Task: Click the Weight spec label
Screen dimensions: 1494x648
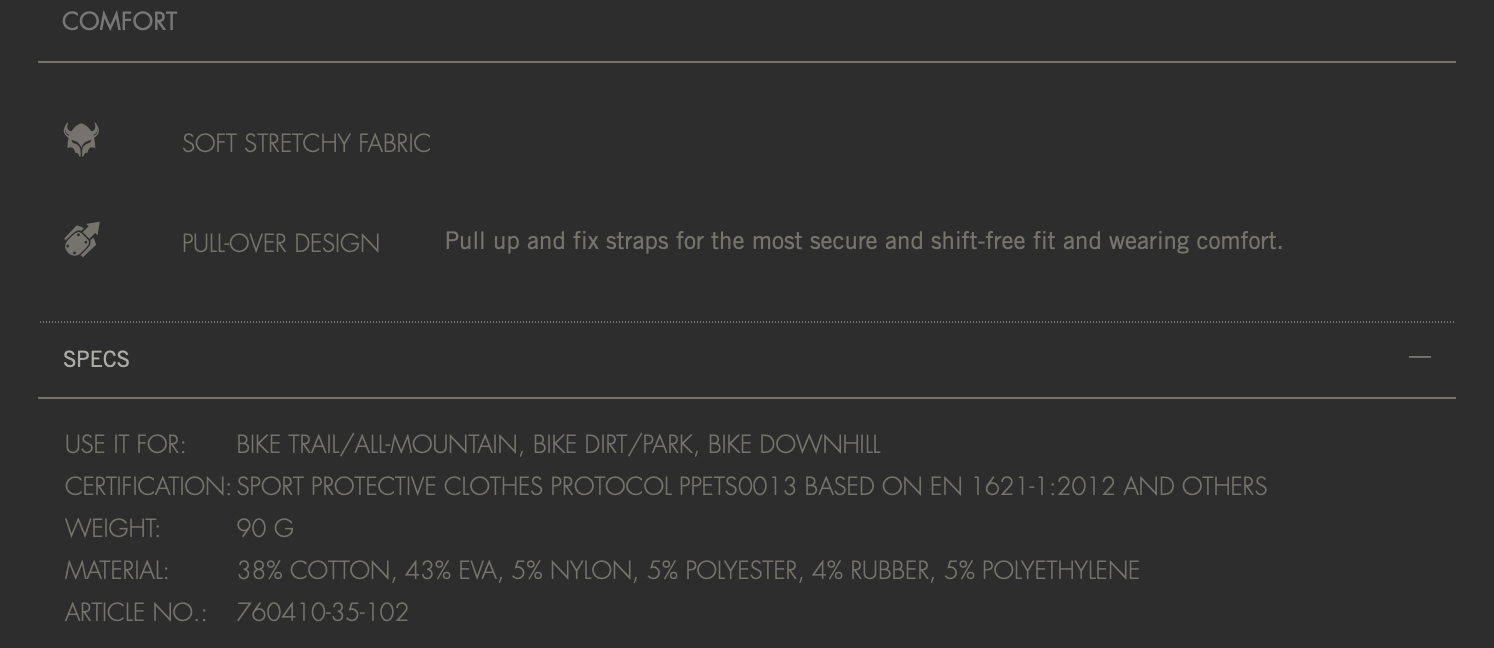Action: click(112, 528)
